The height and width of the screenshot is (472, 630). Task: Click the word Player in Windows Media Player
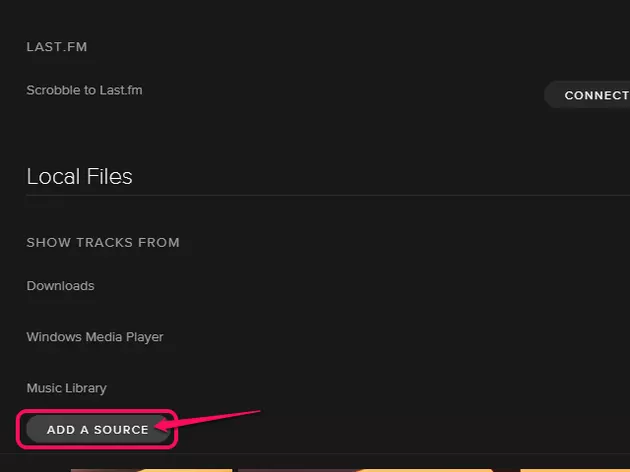click(145, 337)
